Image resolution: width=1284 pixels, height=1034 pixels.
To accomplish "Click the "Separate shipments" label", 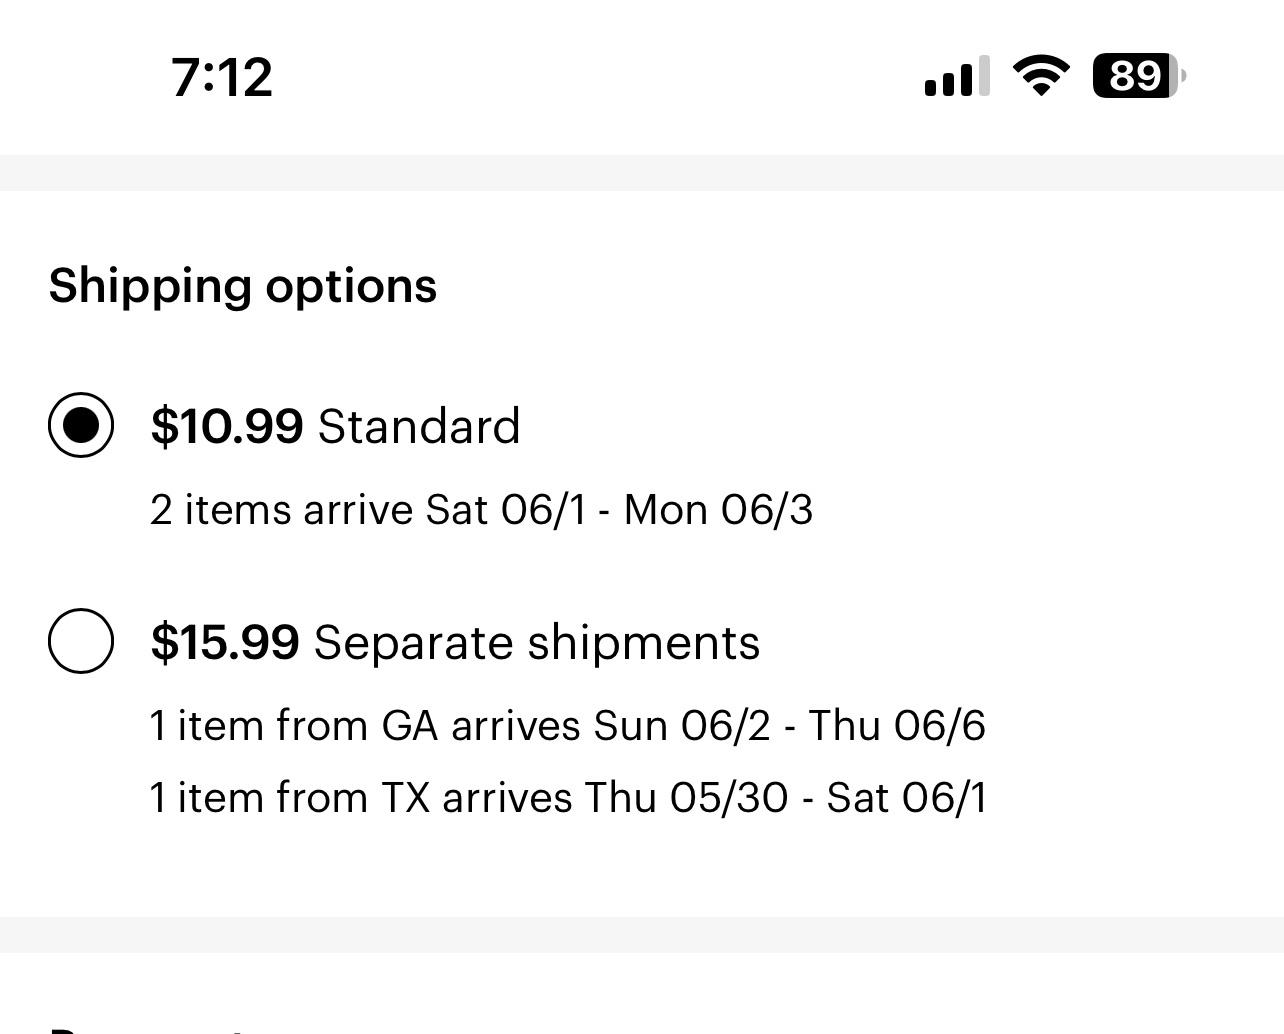I will coord(537,642).
